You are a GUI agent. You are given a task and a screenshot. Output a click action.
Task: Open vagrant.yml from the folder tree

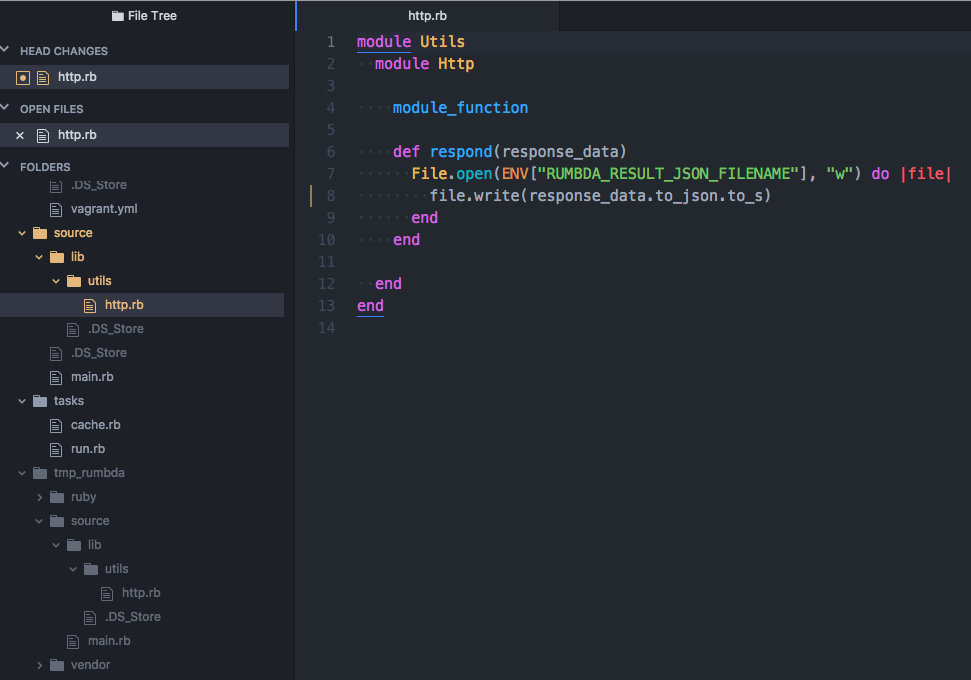[104, 209]
